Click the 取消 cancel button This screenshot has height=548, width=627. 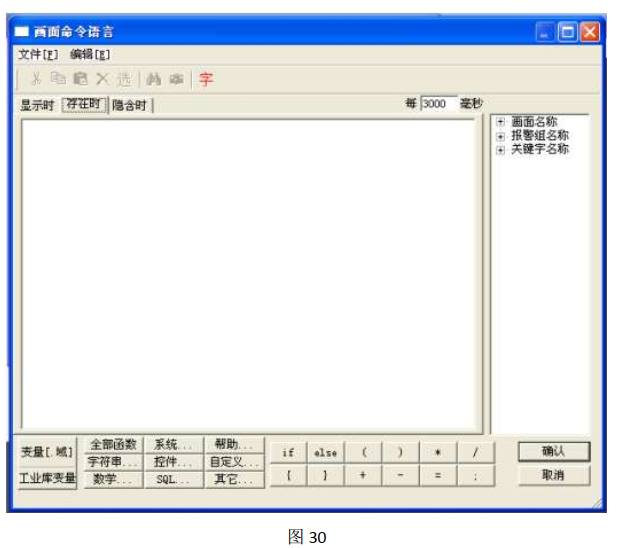[553, 476]
